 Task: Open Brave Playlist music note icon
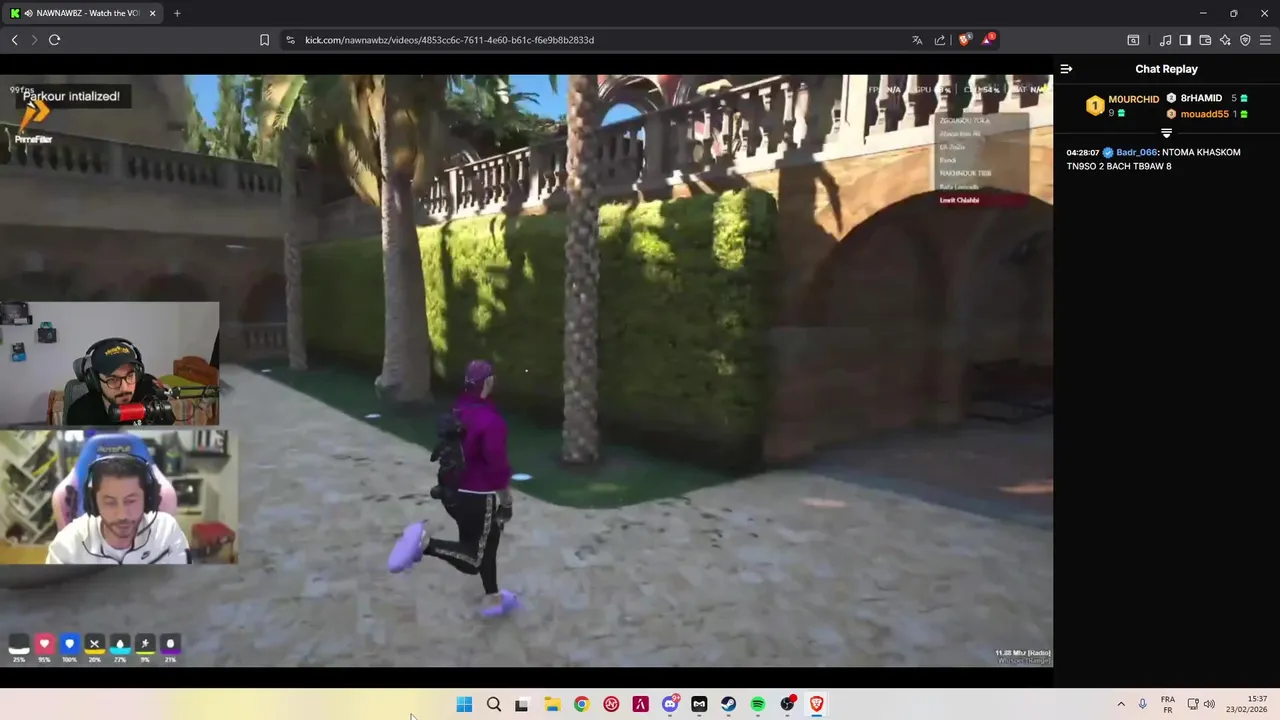pyautogui.click(x=1165, y=40)
